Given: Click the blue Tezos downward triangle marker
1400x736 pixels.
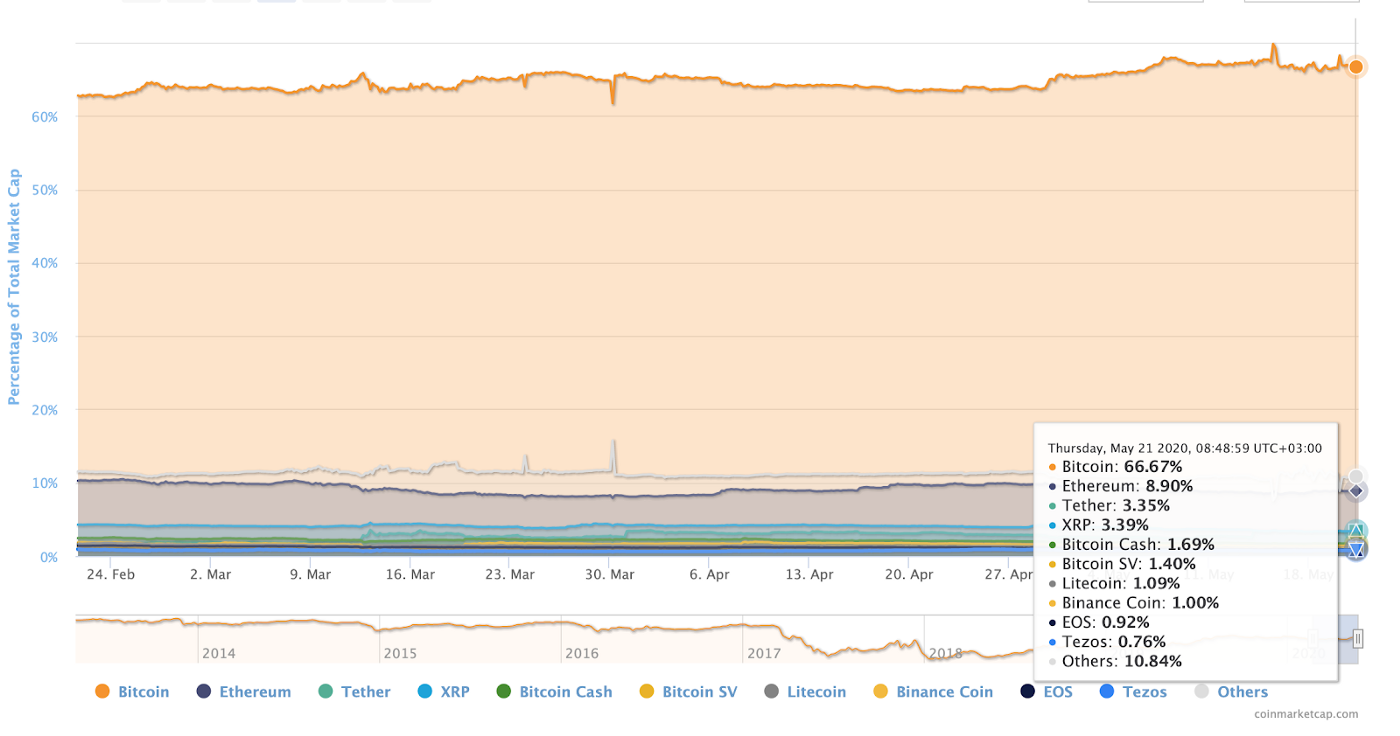Looking at the screenshot, I should pyautogui.click(x=1356, y=550).
